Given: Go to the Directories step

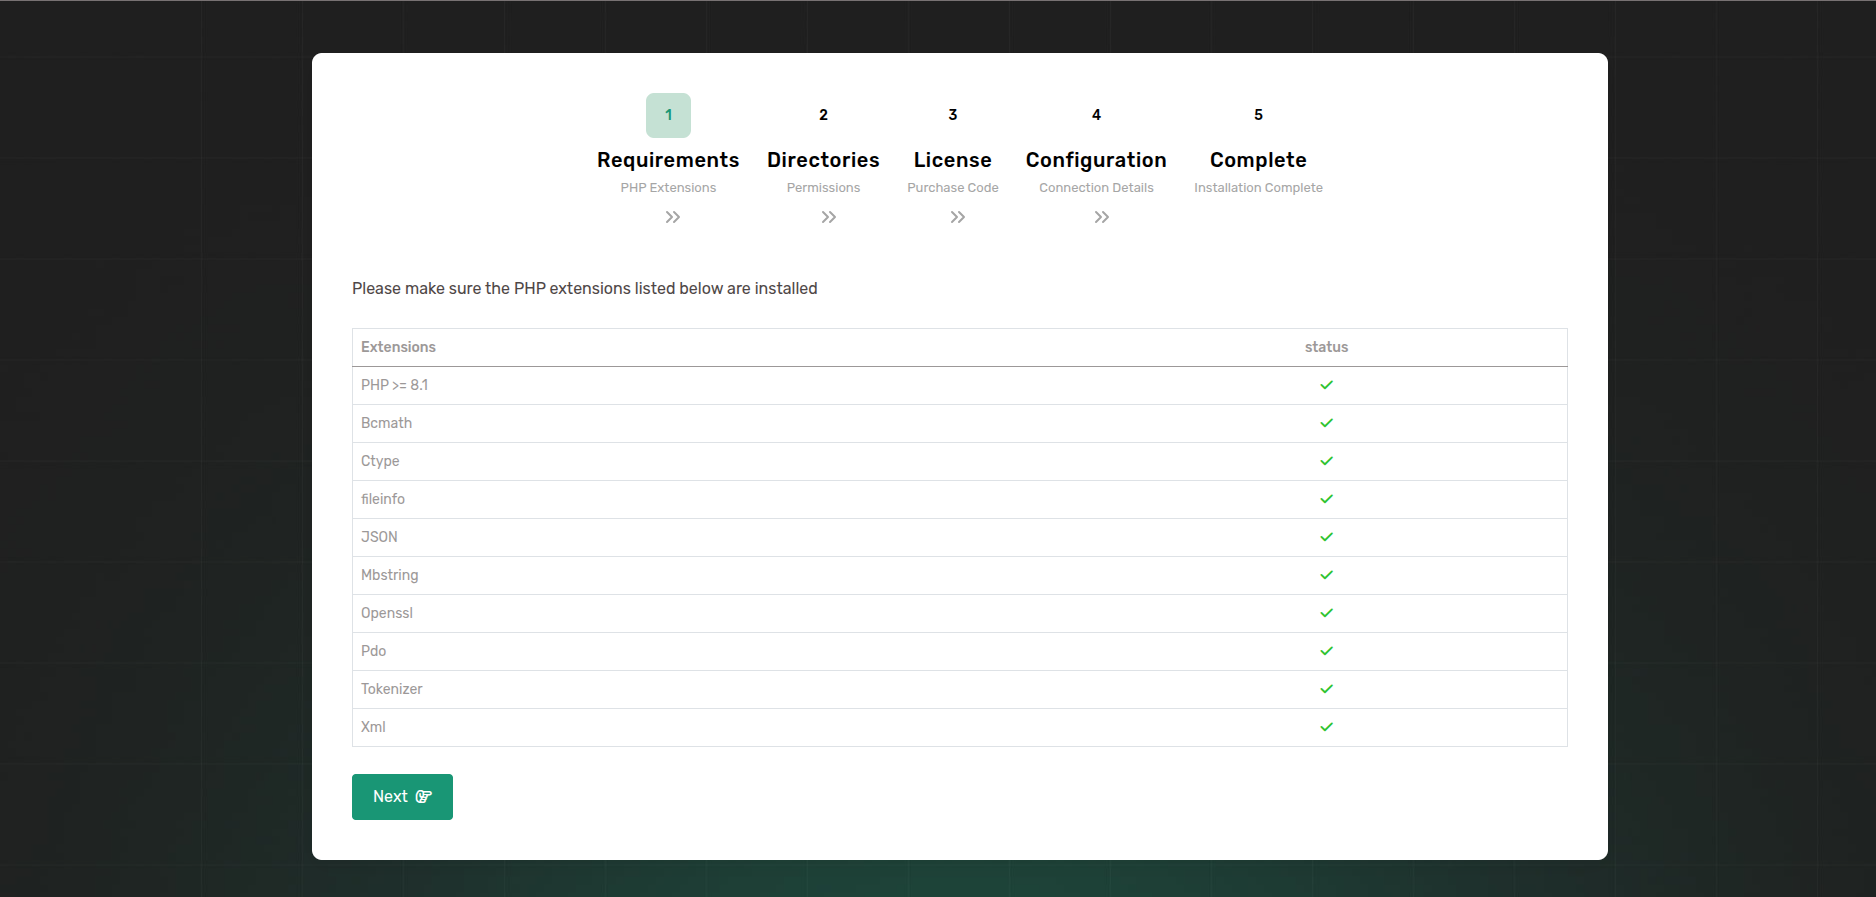Looking at the screenshot, I should [x=823, y=160].
